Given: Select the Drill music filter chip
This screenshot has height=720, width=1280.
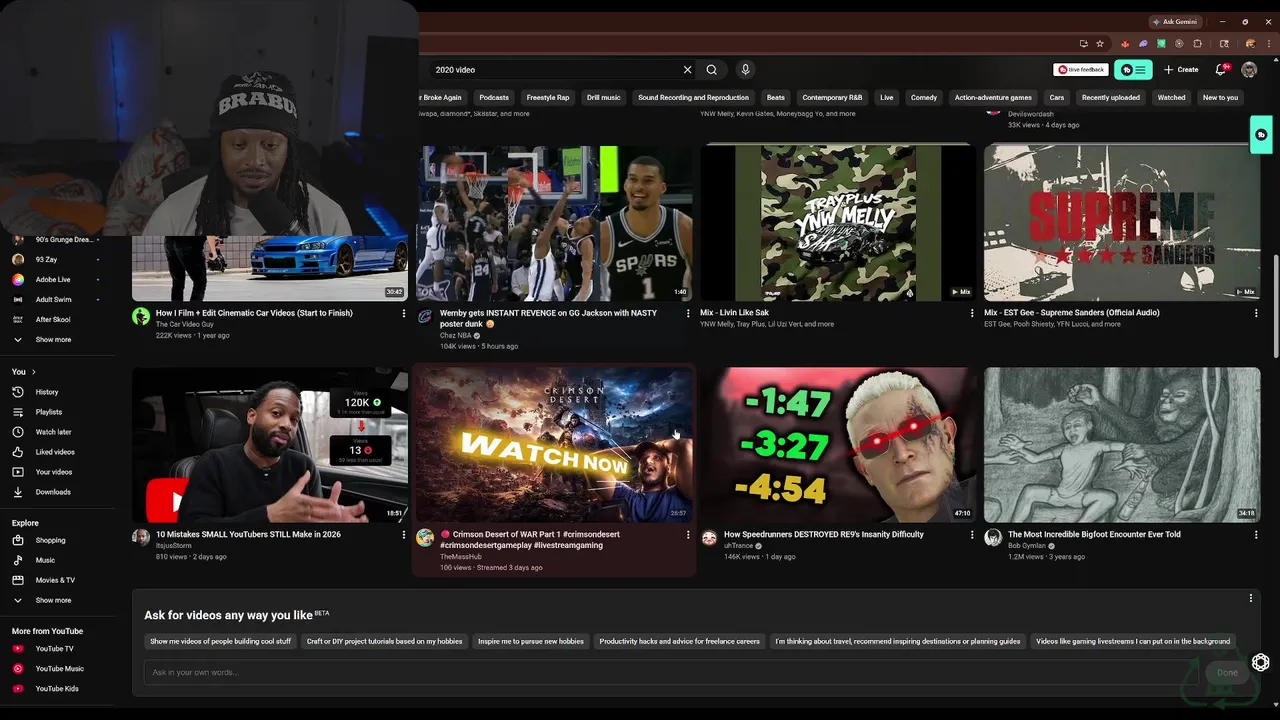Looking at the screenshot, I should pos(603,98).
